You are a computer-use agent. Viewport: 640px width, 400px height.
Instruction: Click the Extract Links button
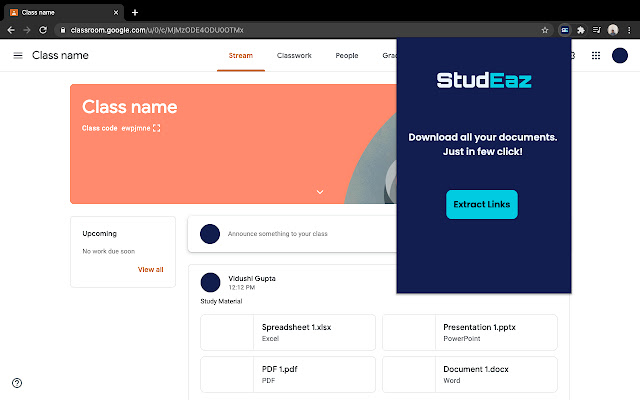coord(482,204)
